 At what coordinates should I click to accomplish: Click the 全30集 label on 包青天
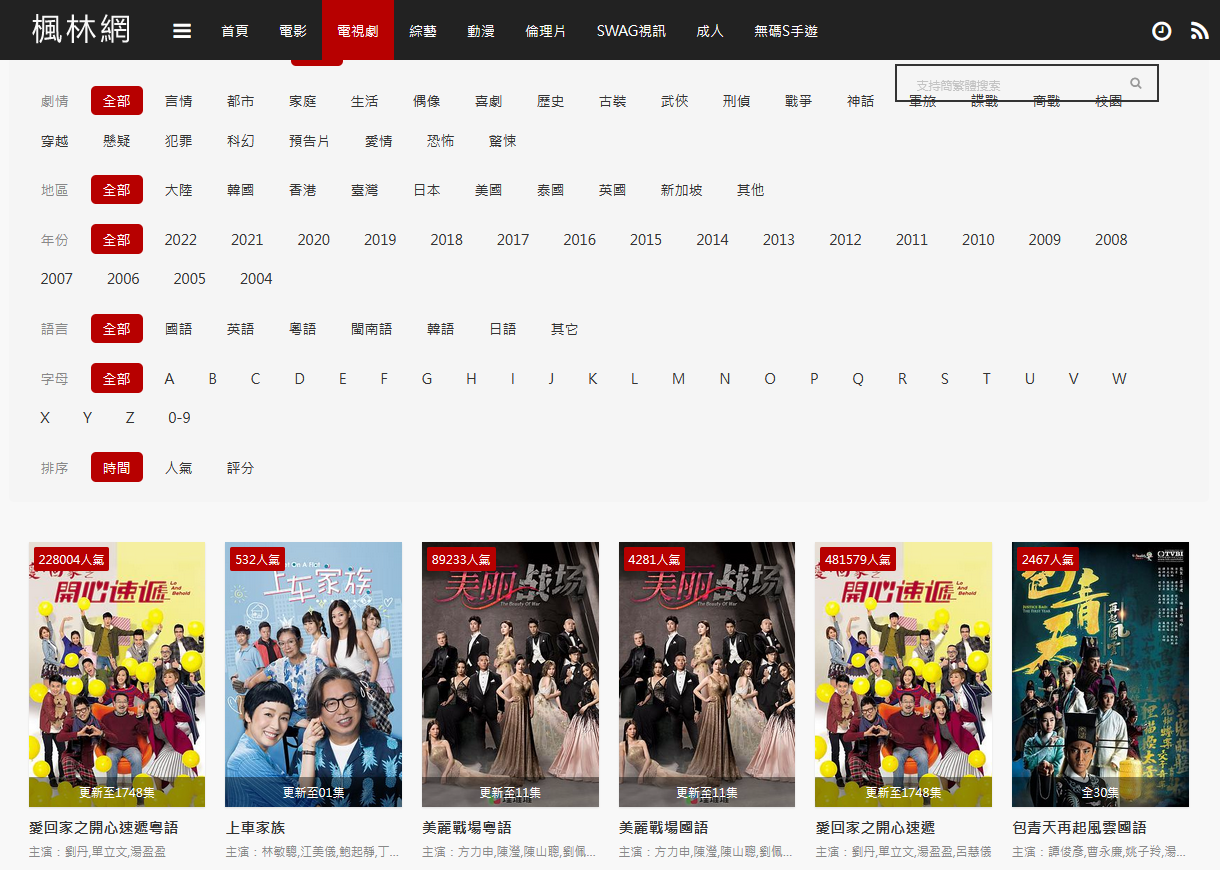(x=1100, y=792)
